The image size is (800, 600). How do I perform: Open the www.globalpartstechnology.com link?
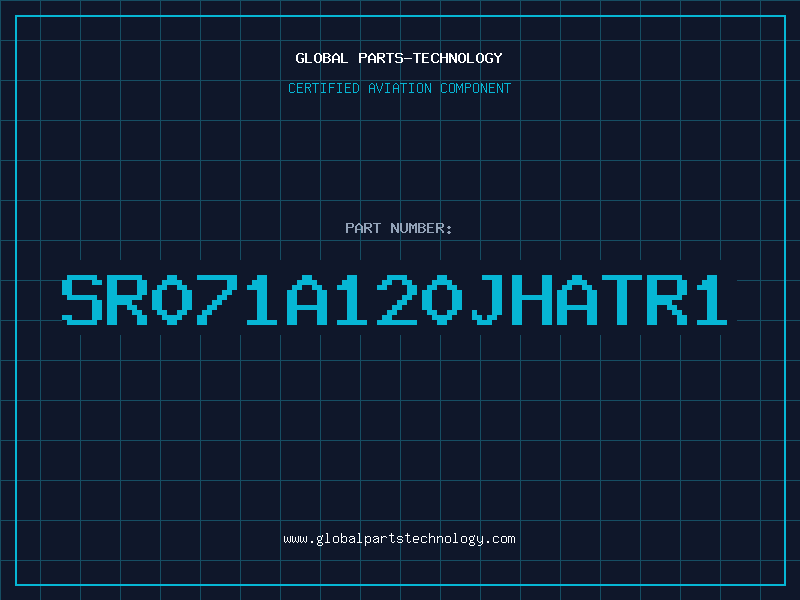(x=399, y=539)
